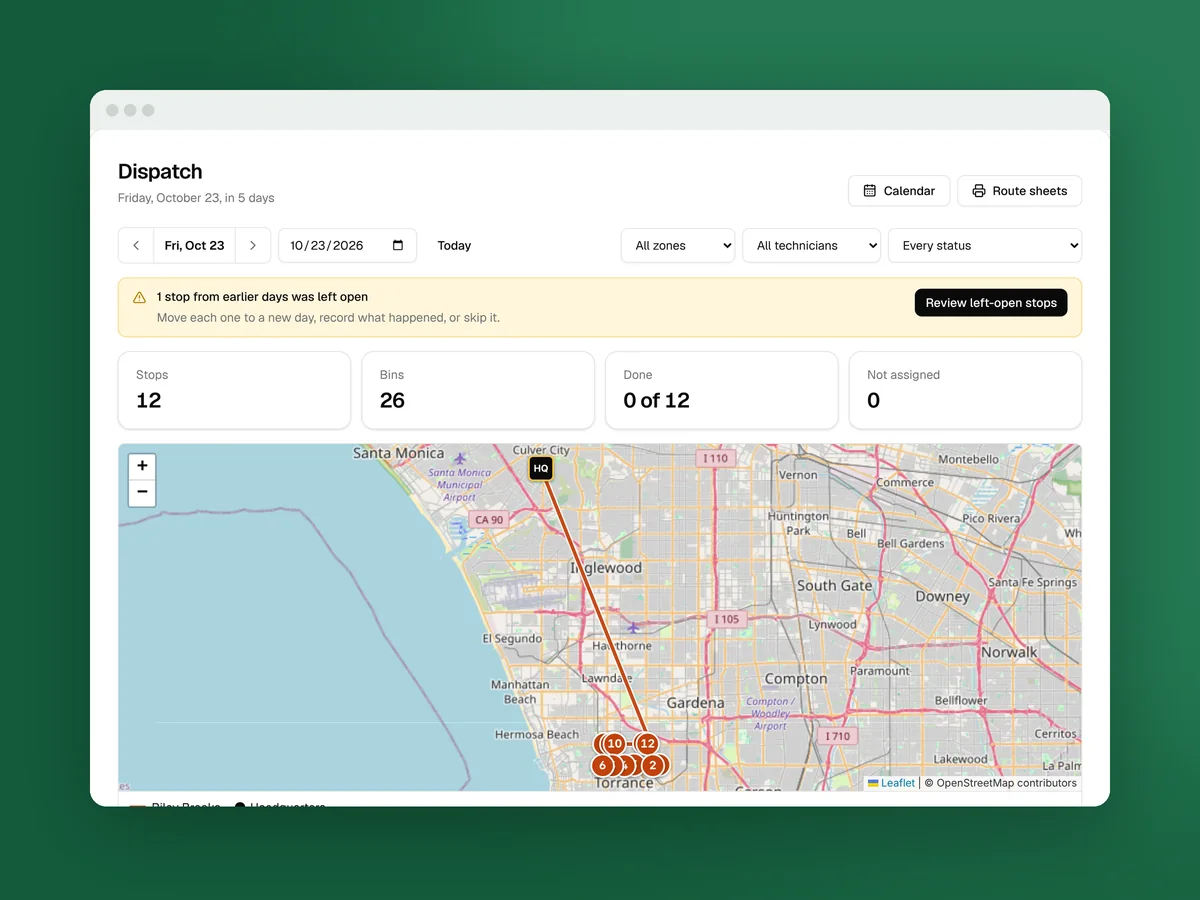Zoom out on the map
The width and height of the screenshot is (1200, 900).
(x=142, y=492)
